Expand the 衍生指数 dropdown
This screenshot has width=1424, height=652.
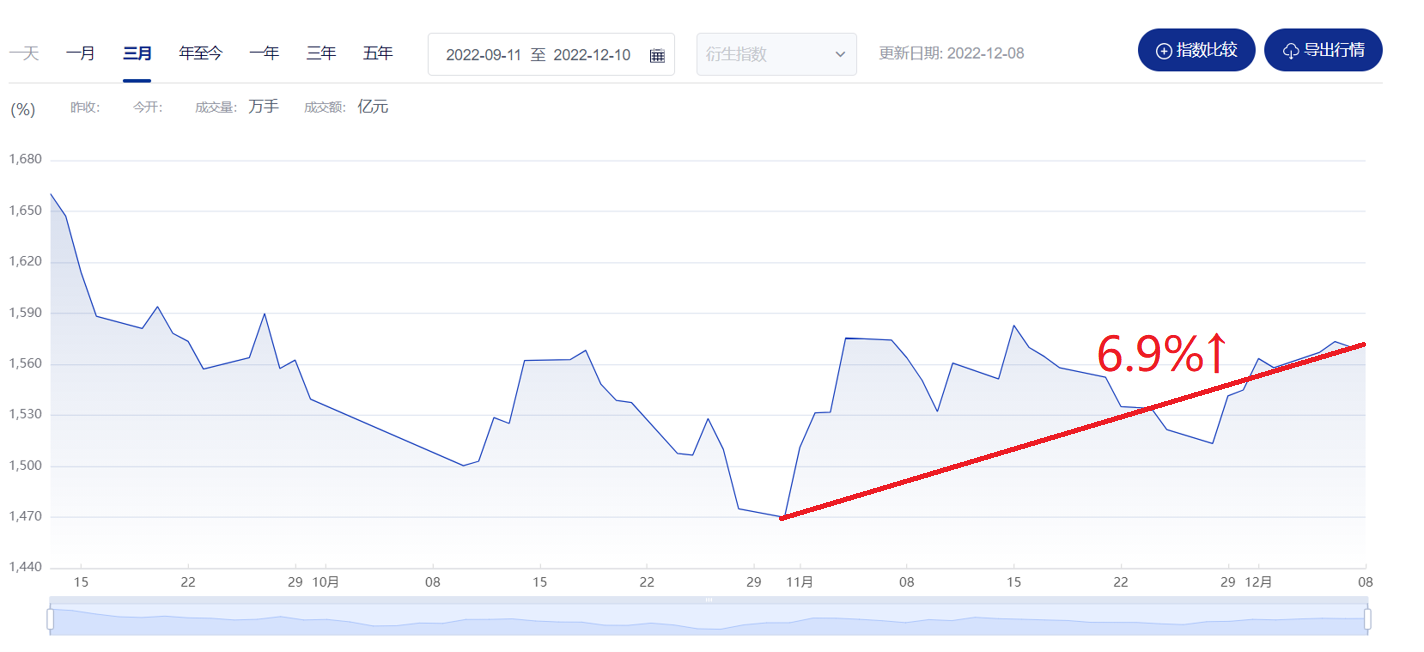pos(776,54)
